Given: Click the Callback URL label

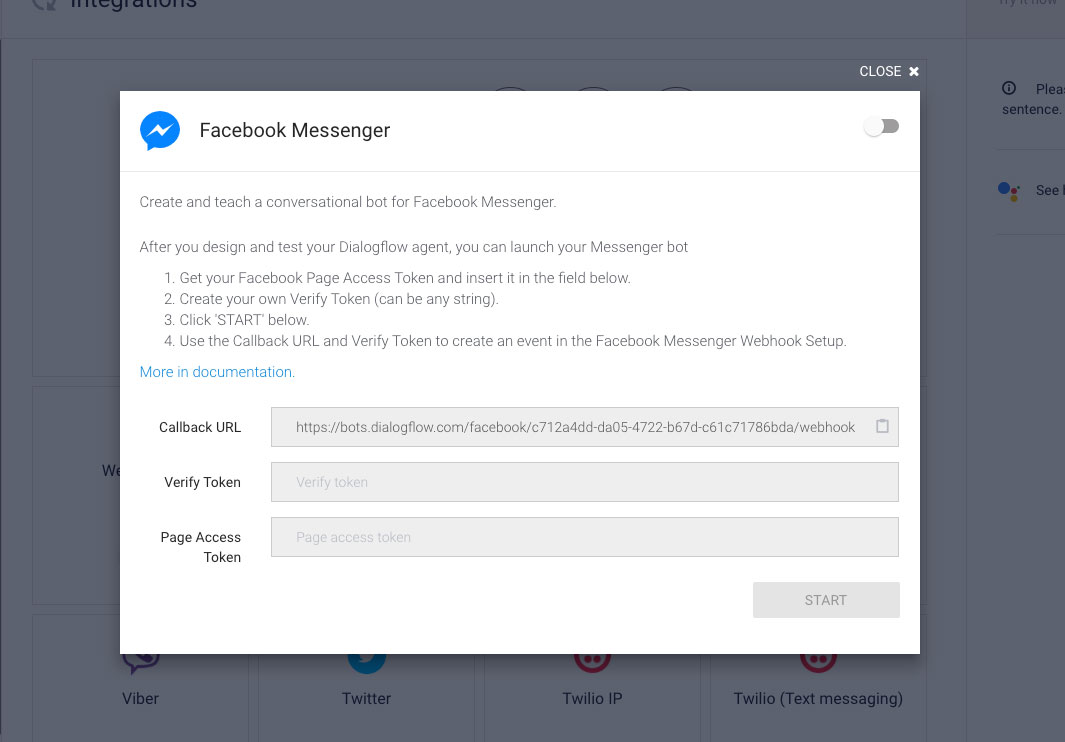Looking at the screenshot, I should (x=200, y=427).
